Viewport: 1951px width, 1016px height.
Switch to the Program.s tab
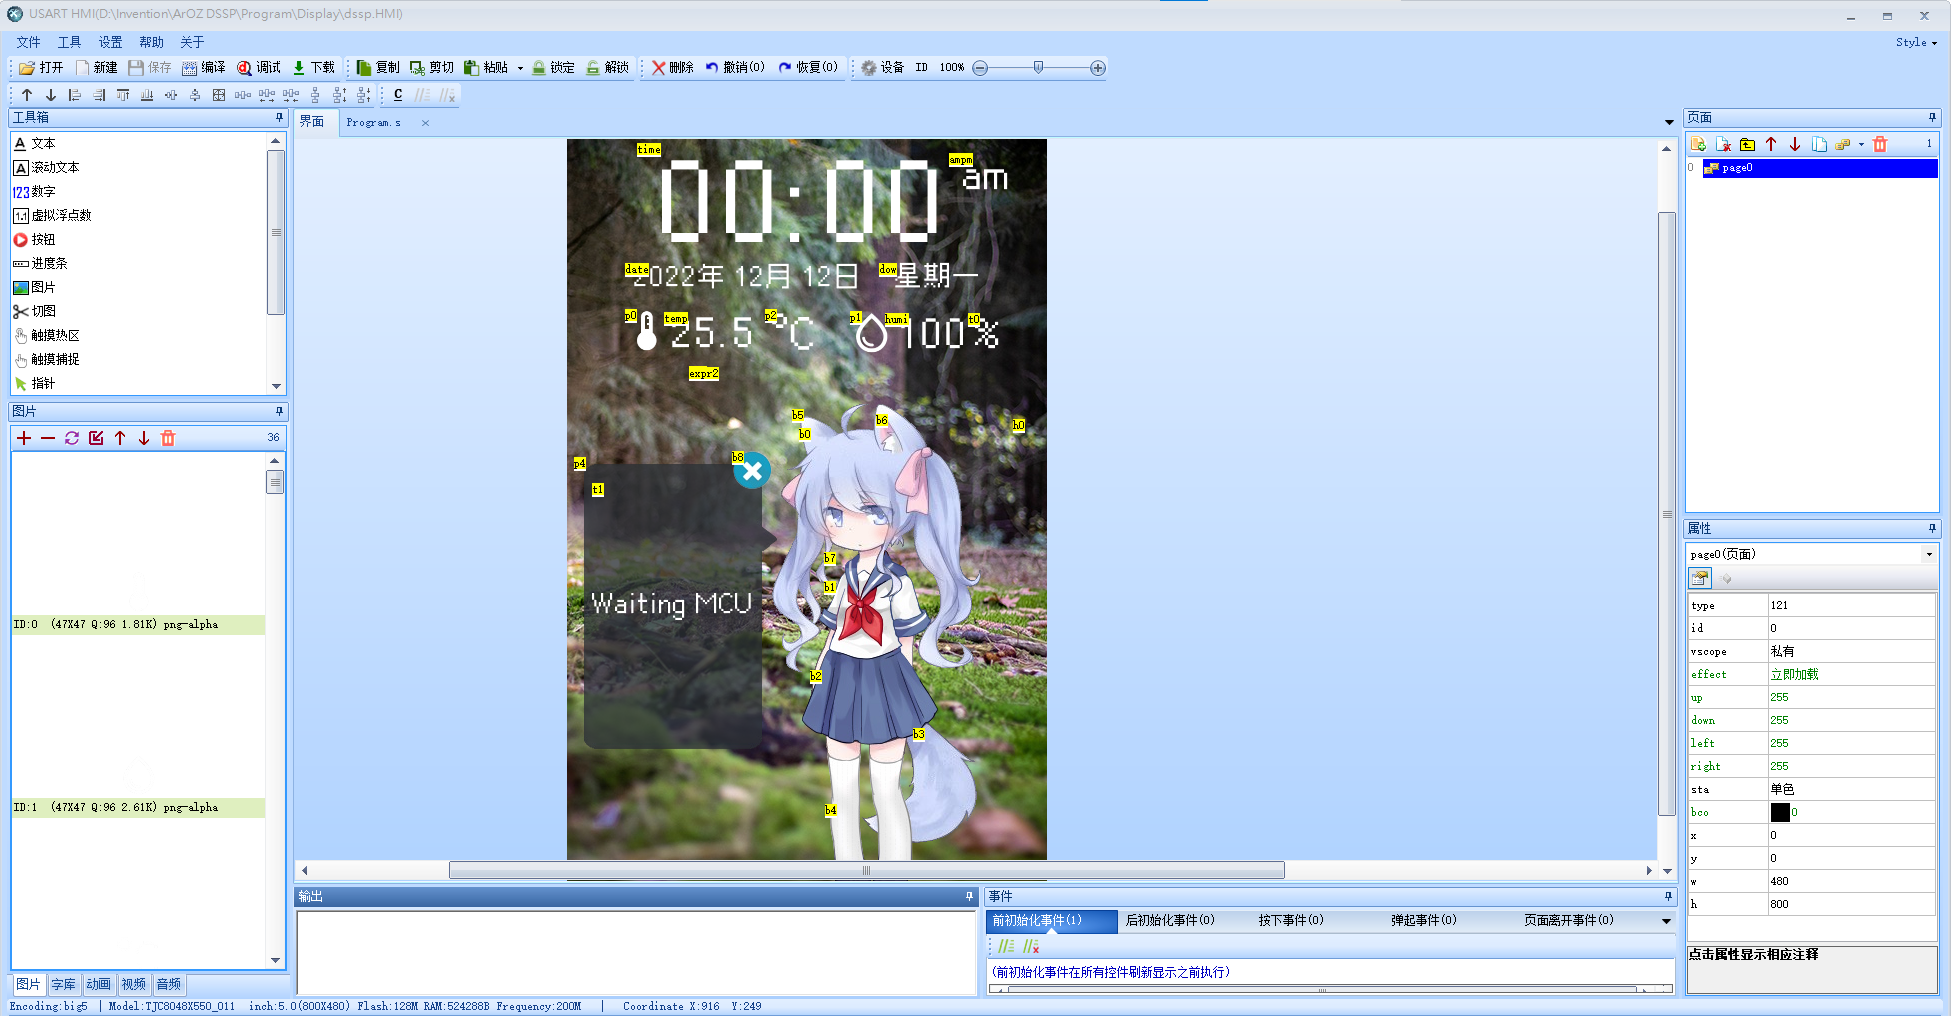(372, 122)
